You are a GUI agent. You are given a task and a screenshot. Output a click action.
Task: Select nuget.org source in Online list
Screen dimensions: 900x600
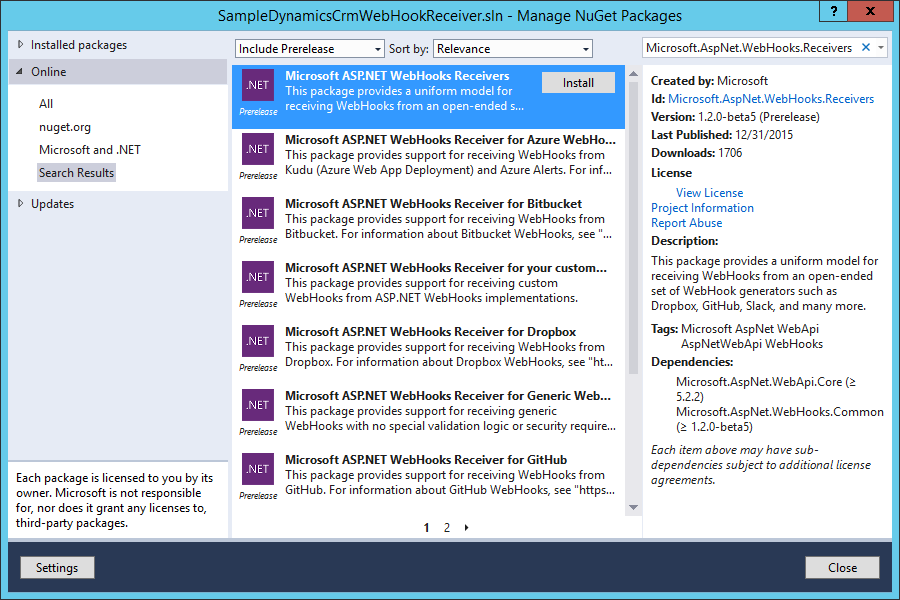pyautogui.click(x=65, y=127)
